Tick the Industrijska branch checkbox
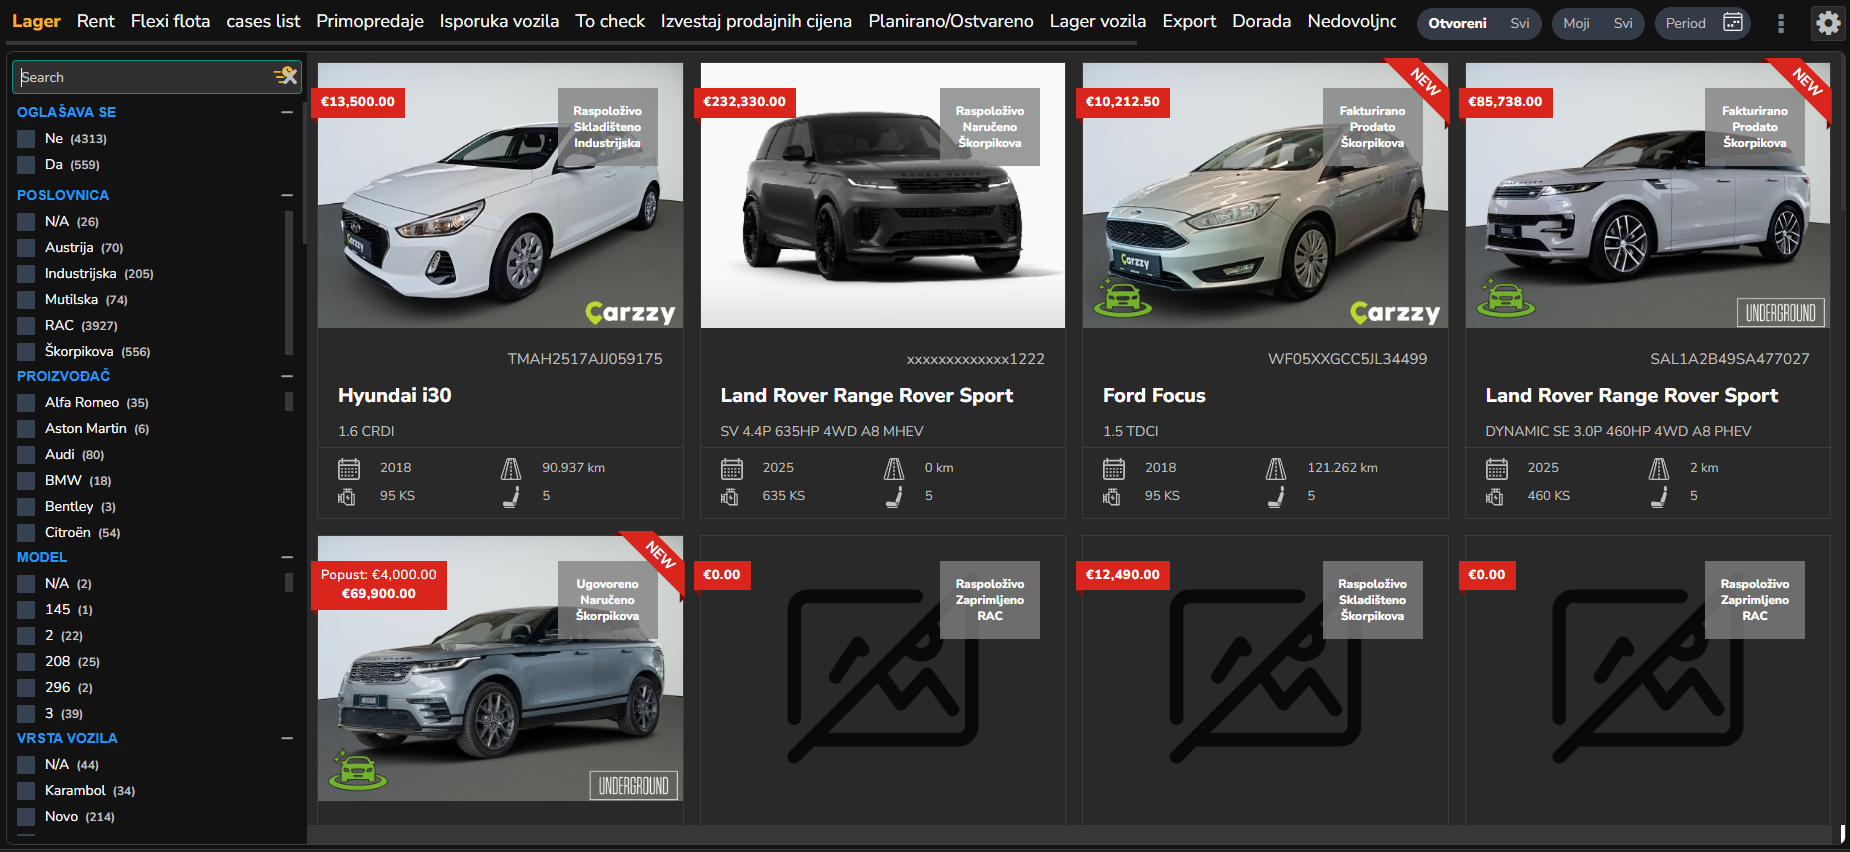This screenshot has width=1850, height=852. tap(26, 274)
